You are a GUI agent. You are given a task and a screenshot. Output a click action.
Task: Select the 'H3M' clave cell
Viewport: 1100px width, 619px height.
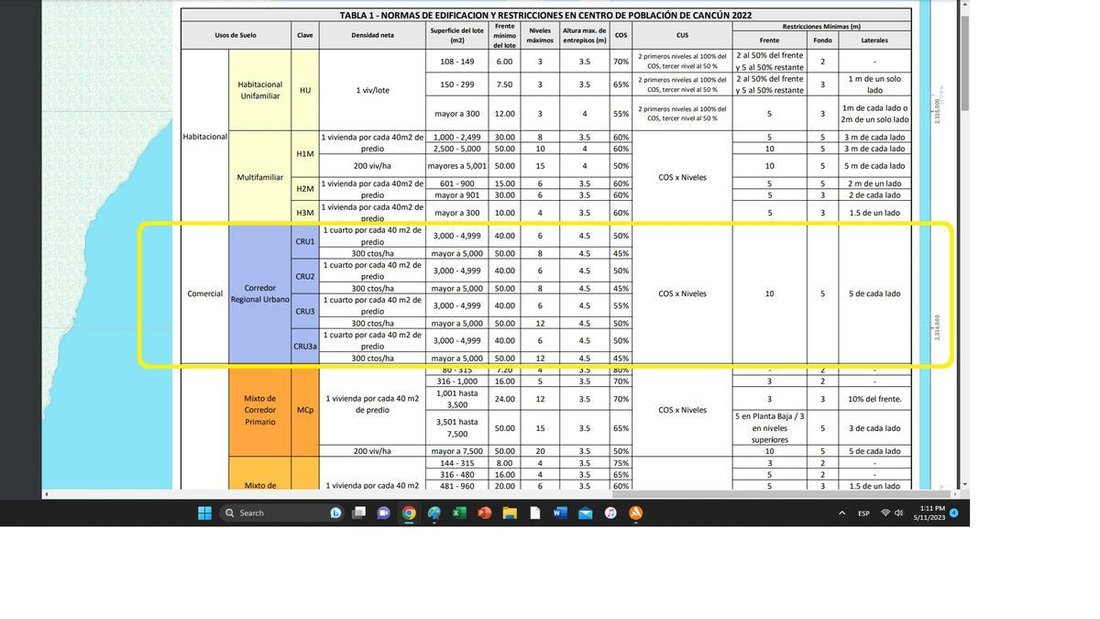(x=305, y=213)
